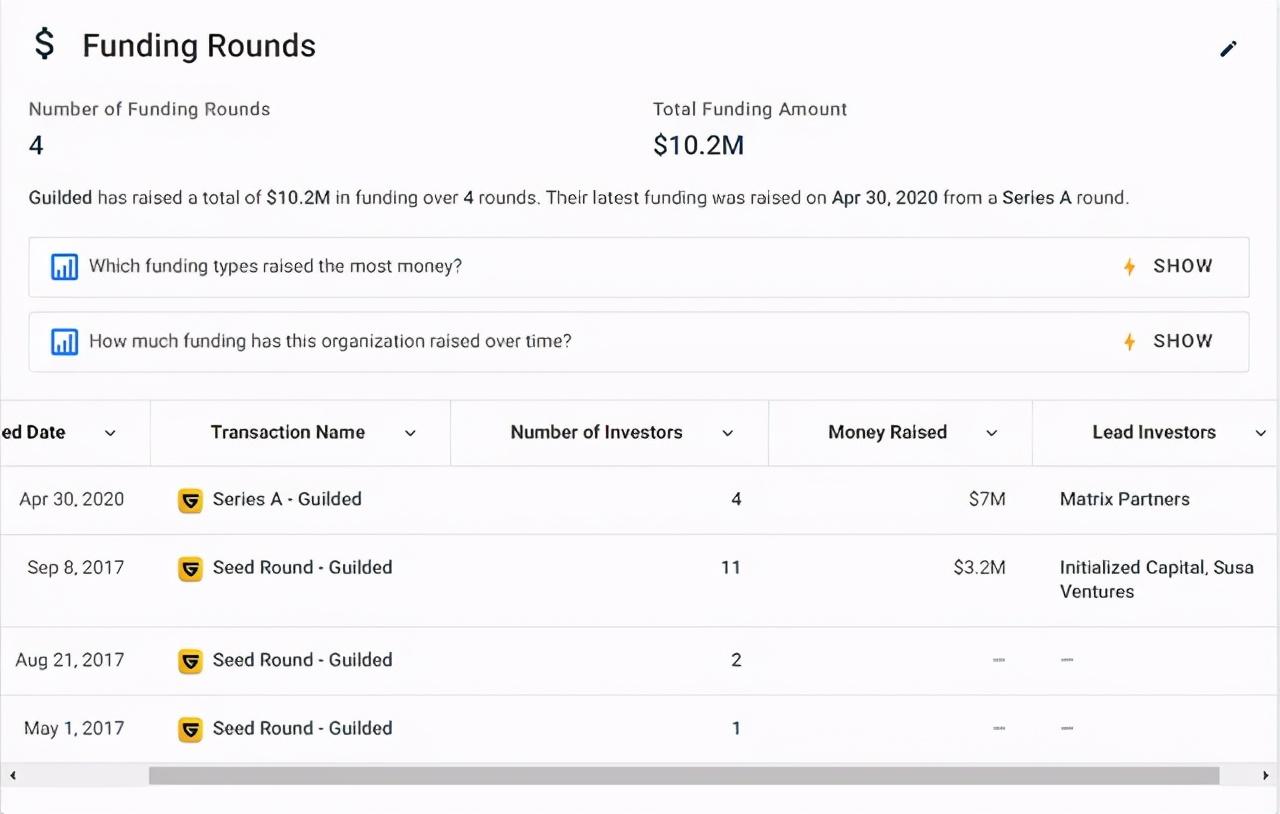1280x814 pixels.
Task: Open Number of Investors column dropdown arrow
Action: (728, 433)
